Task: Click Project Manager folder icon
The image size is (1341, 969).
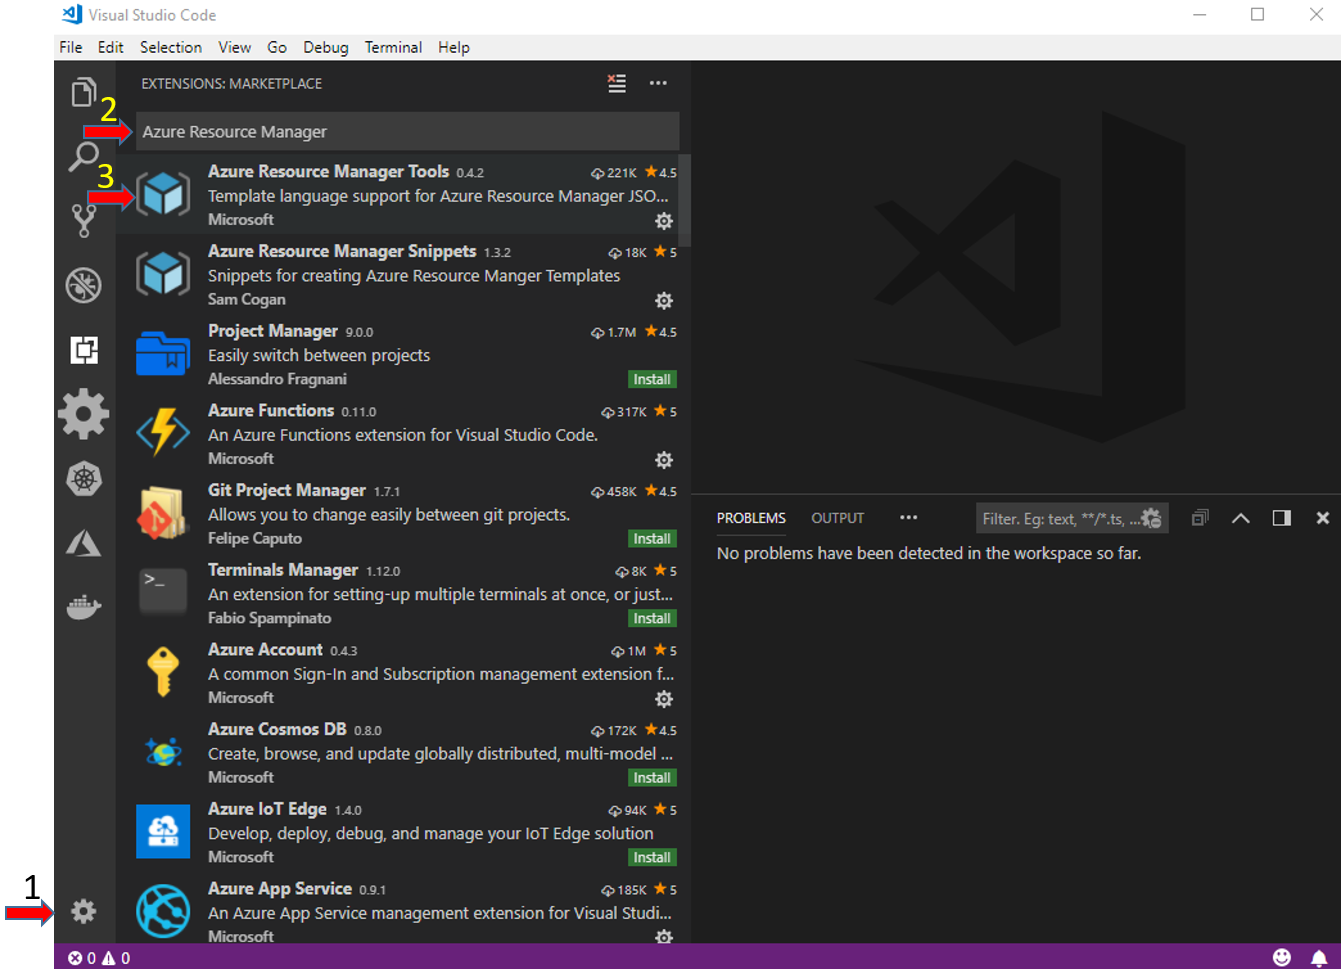Action: pyautogui.click(x=163, y=353)
